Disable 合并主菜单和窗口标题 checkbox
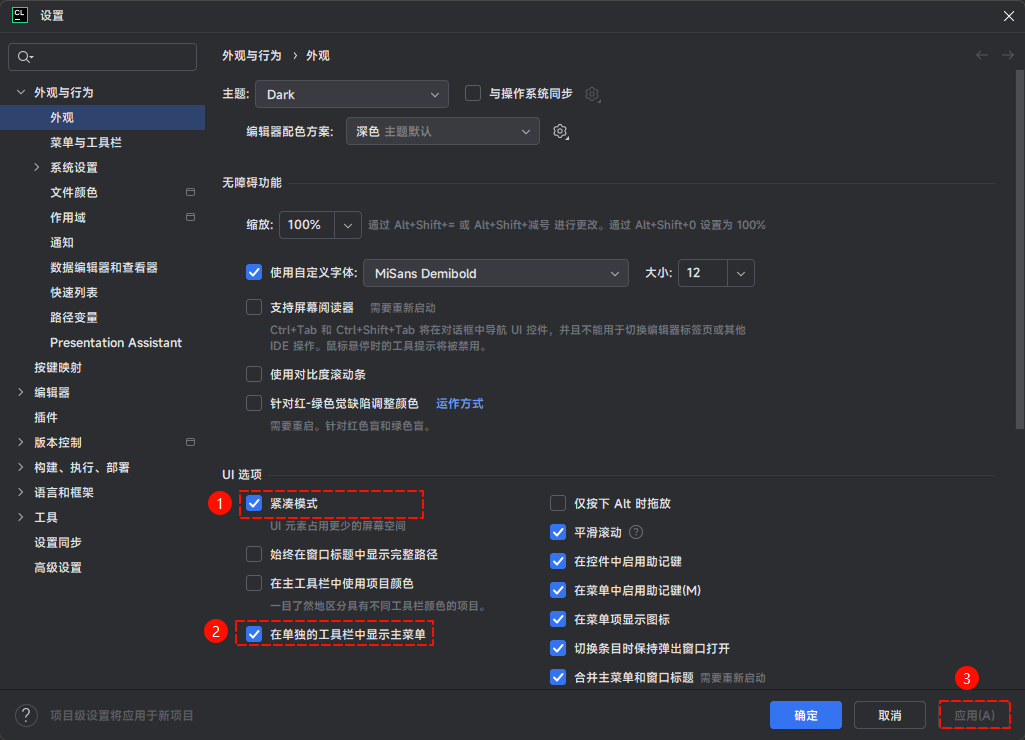The image size is (1025, 740). [558, 677]
